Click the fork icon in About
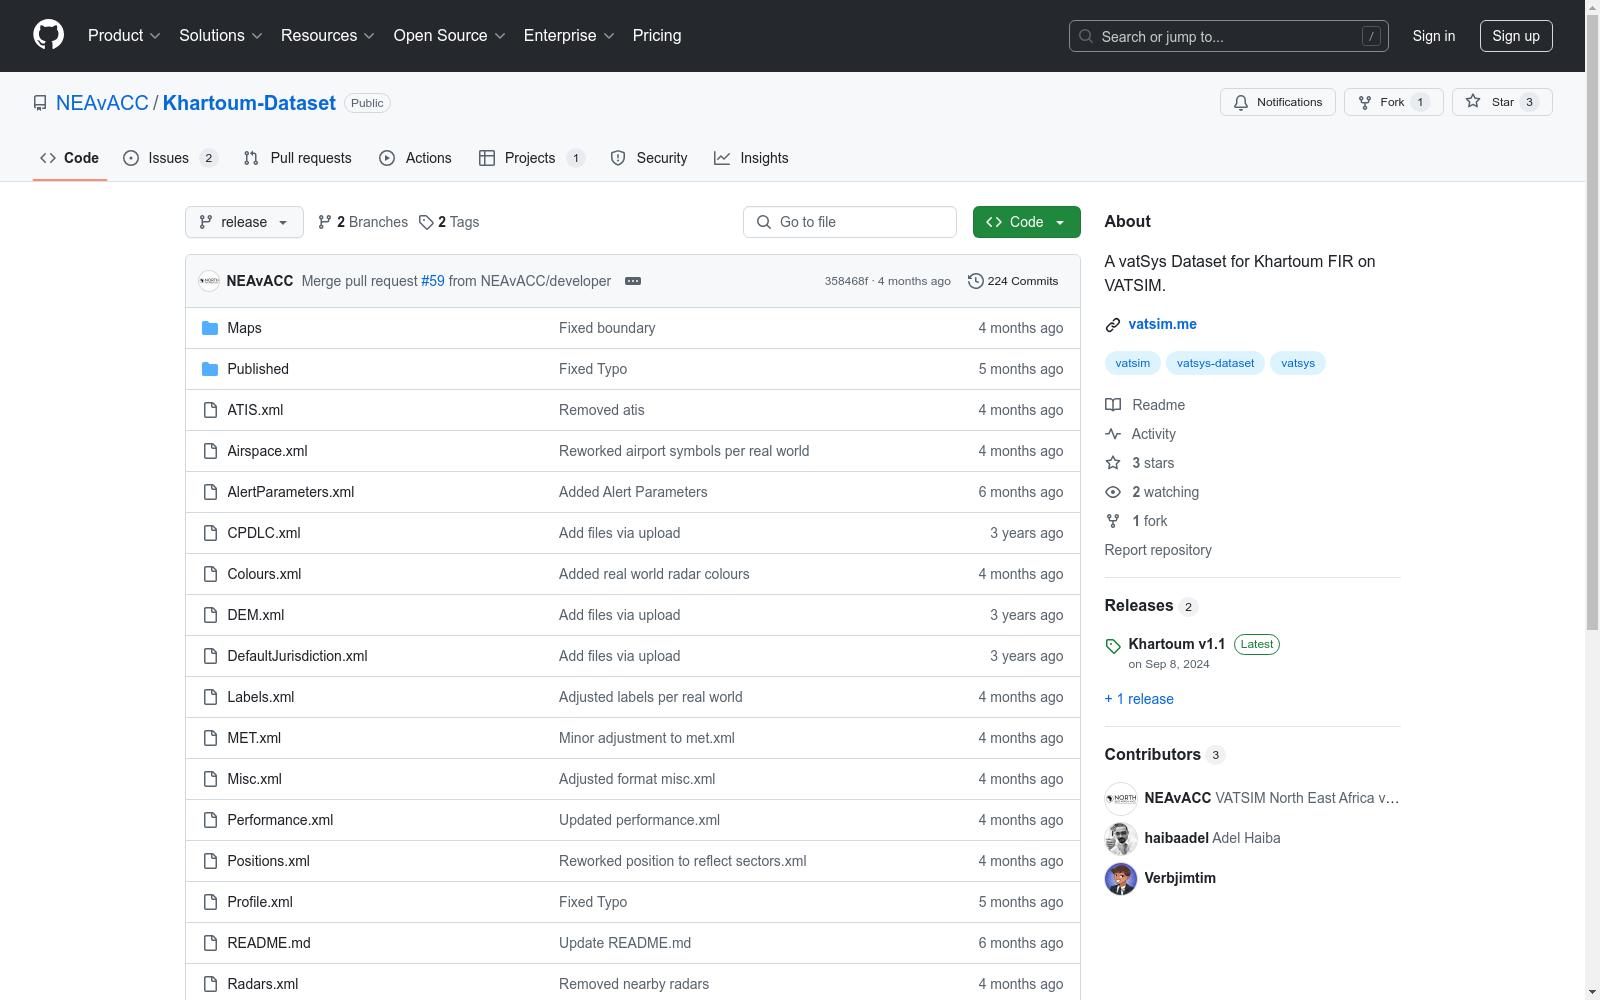Screen dimensions: 1600x1000 point(1113,521)
